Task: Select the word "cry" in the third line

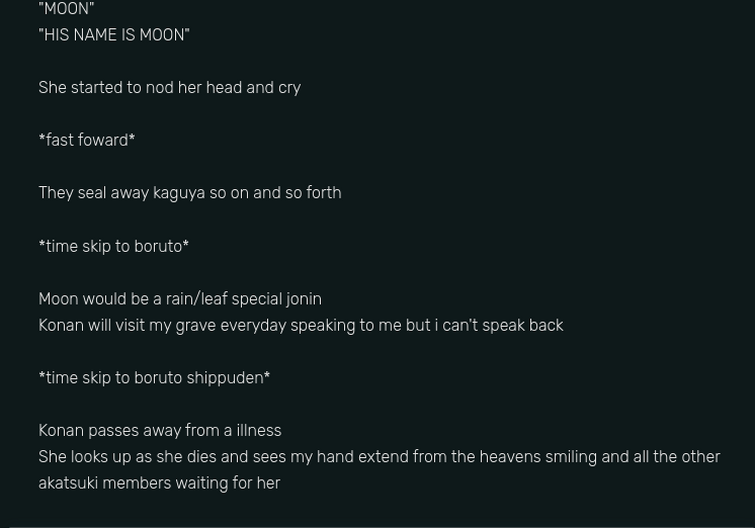Action: pyautogui.click(x=289, y=89)
